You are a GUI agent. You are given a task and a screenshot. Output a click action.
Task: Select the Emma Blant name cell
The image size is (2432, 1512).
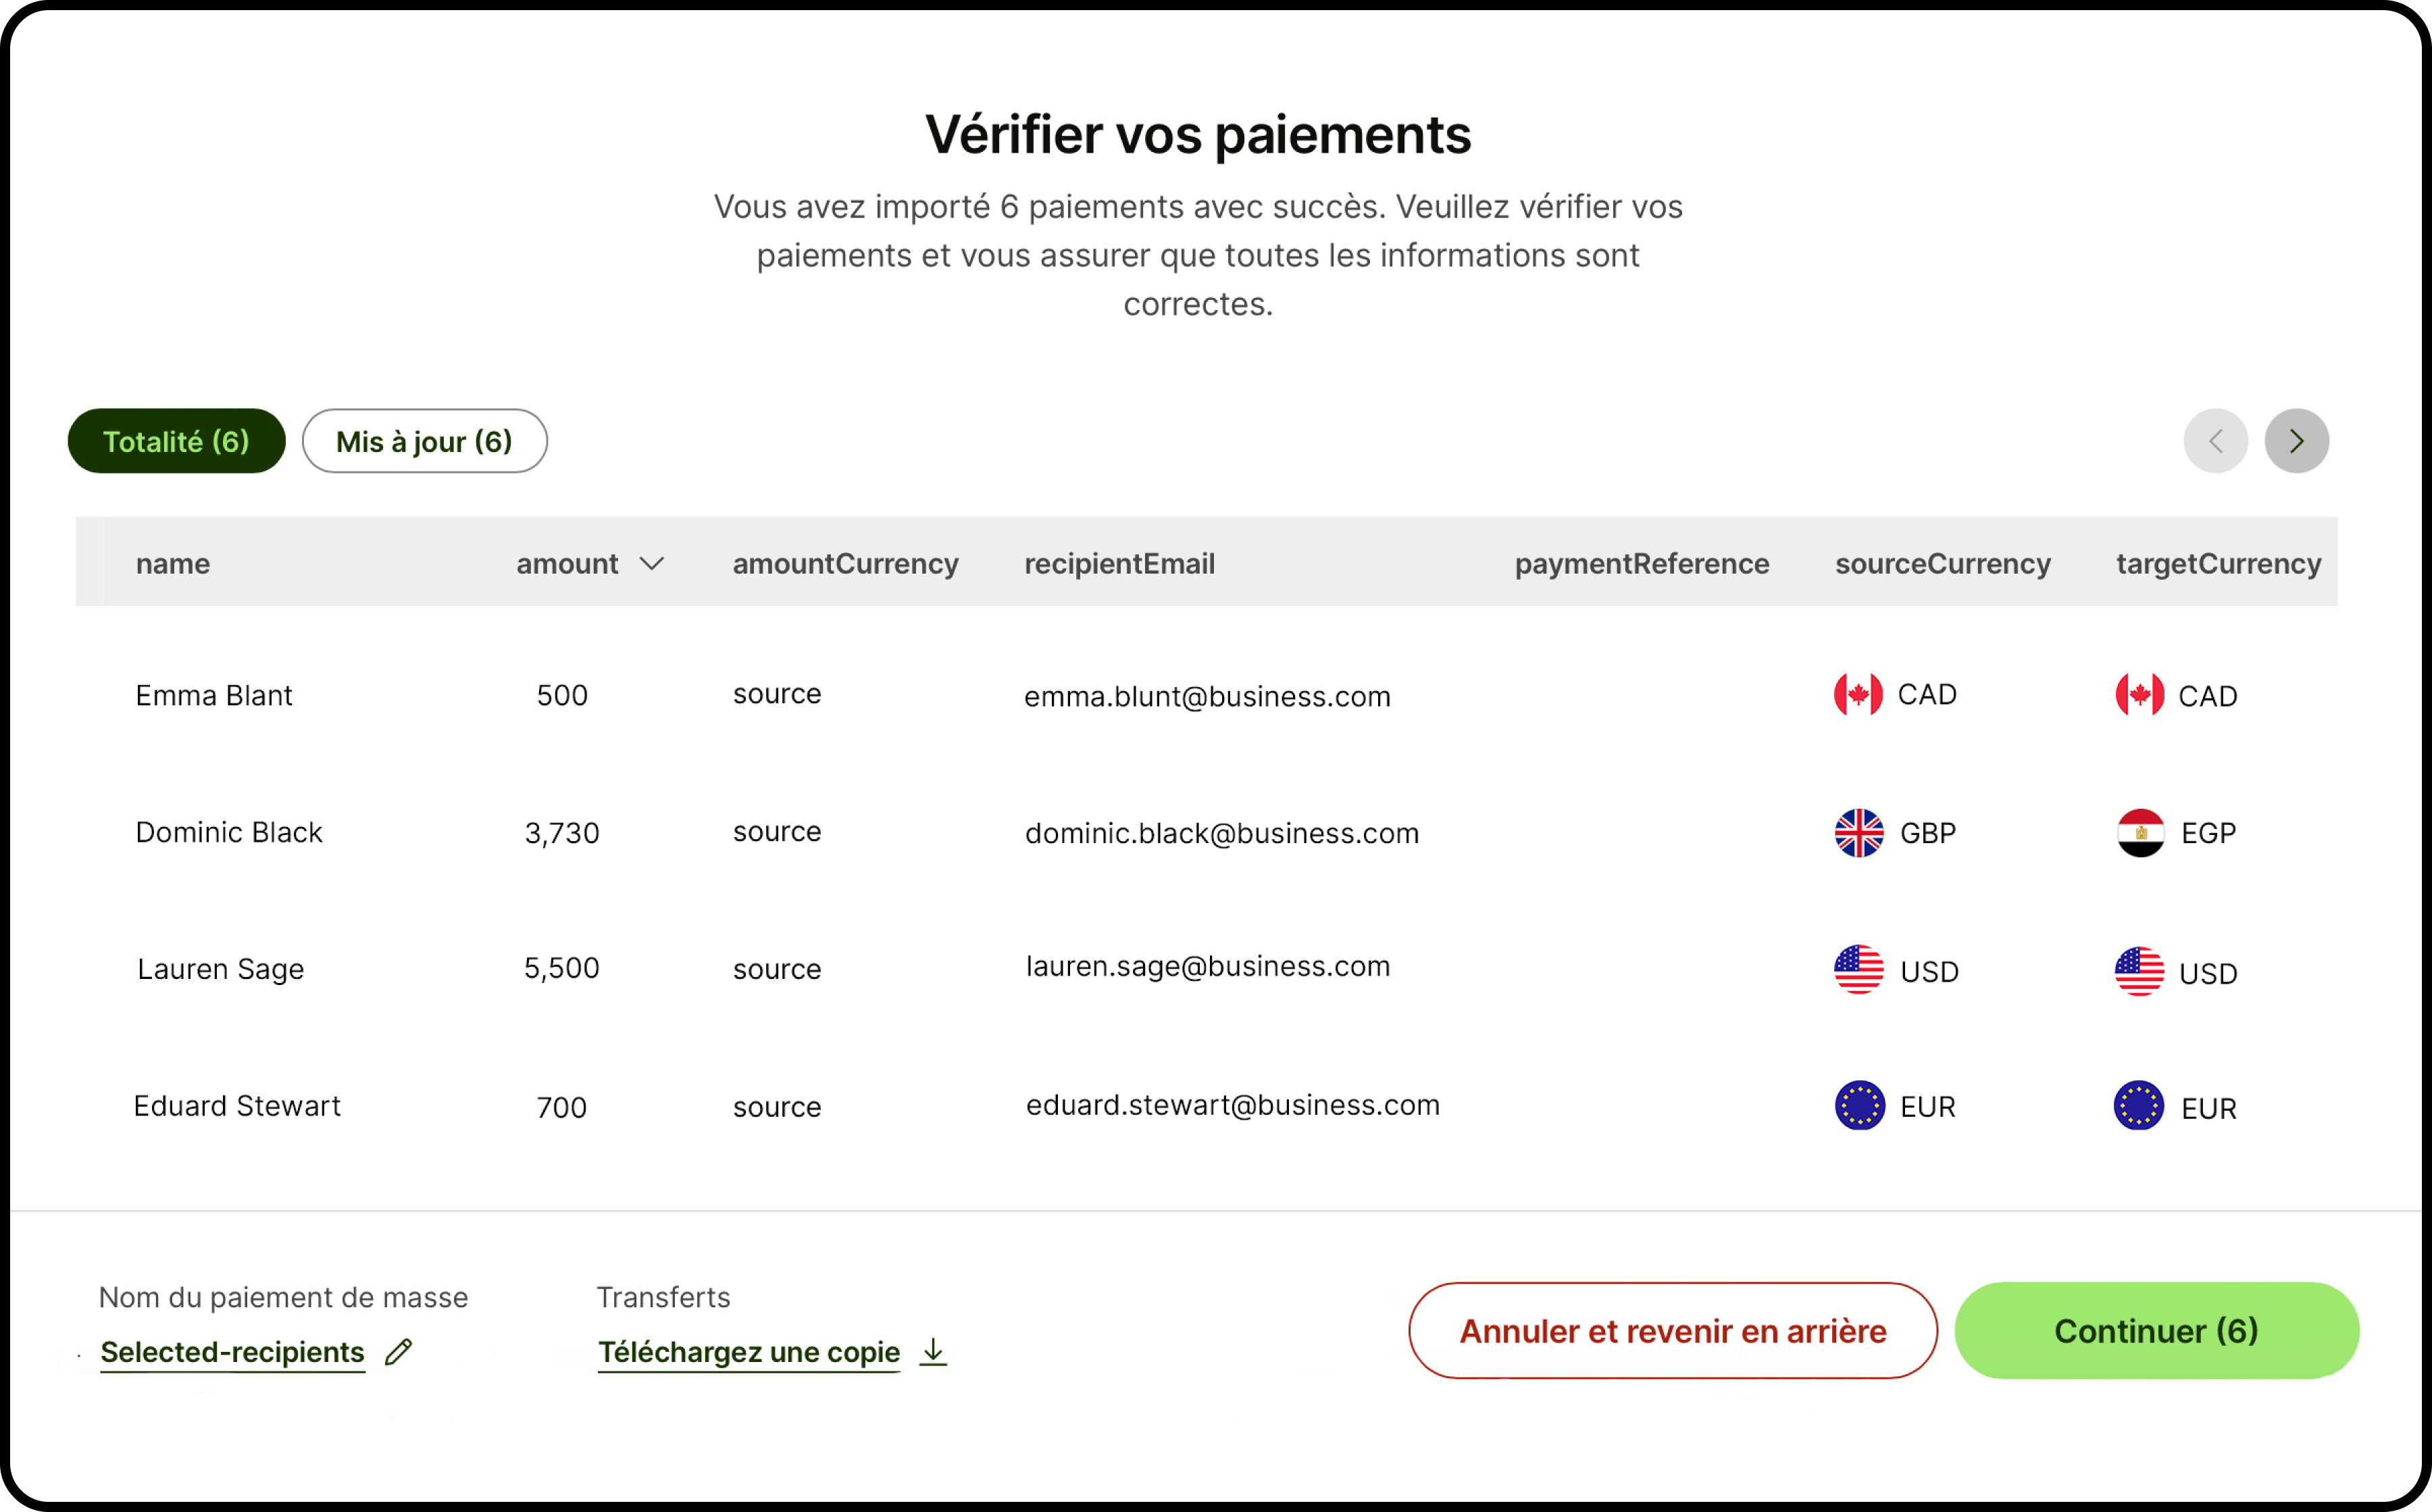coord(214,695)
